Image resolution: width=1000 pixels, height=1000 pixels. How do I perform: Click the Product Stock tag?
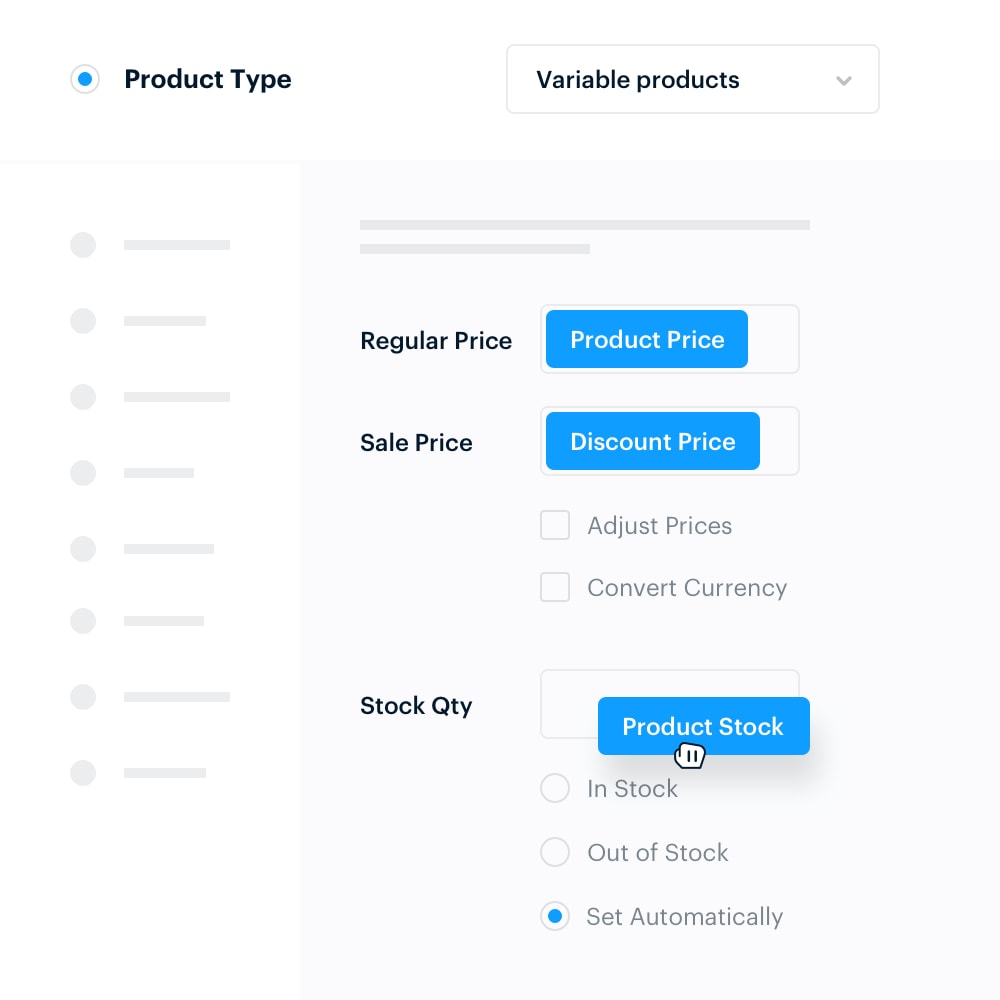coord(703,726)
